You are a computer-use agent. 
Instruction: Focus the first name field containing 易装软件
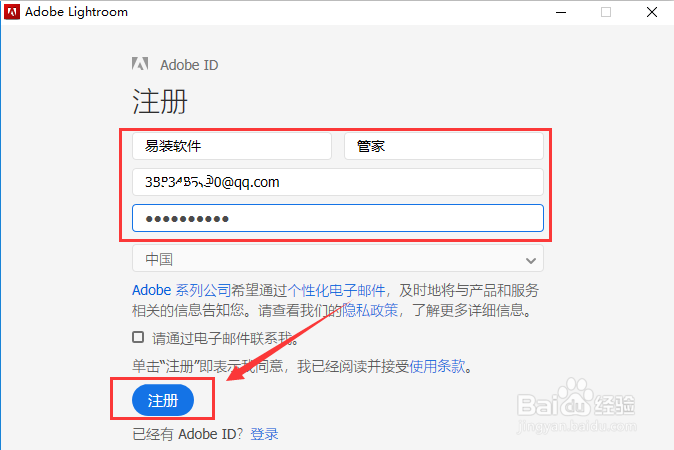232,146
